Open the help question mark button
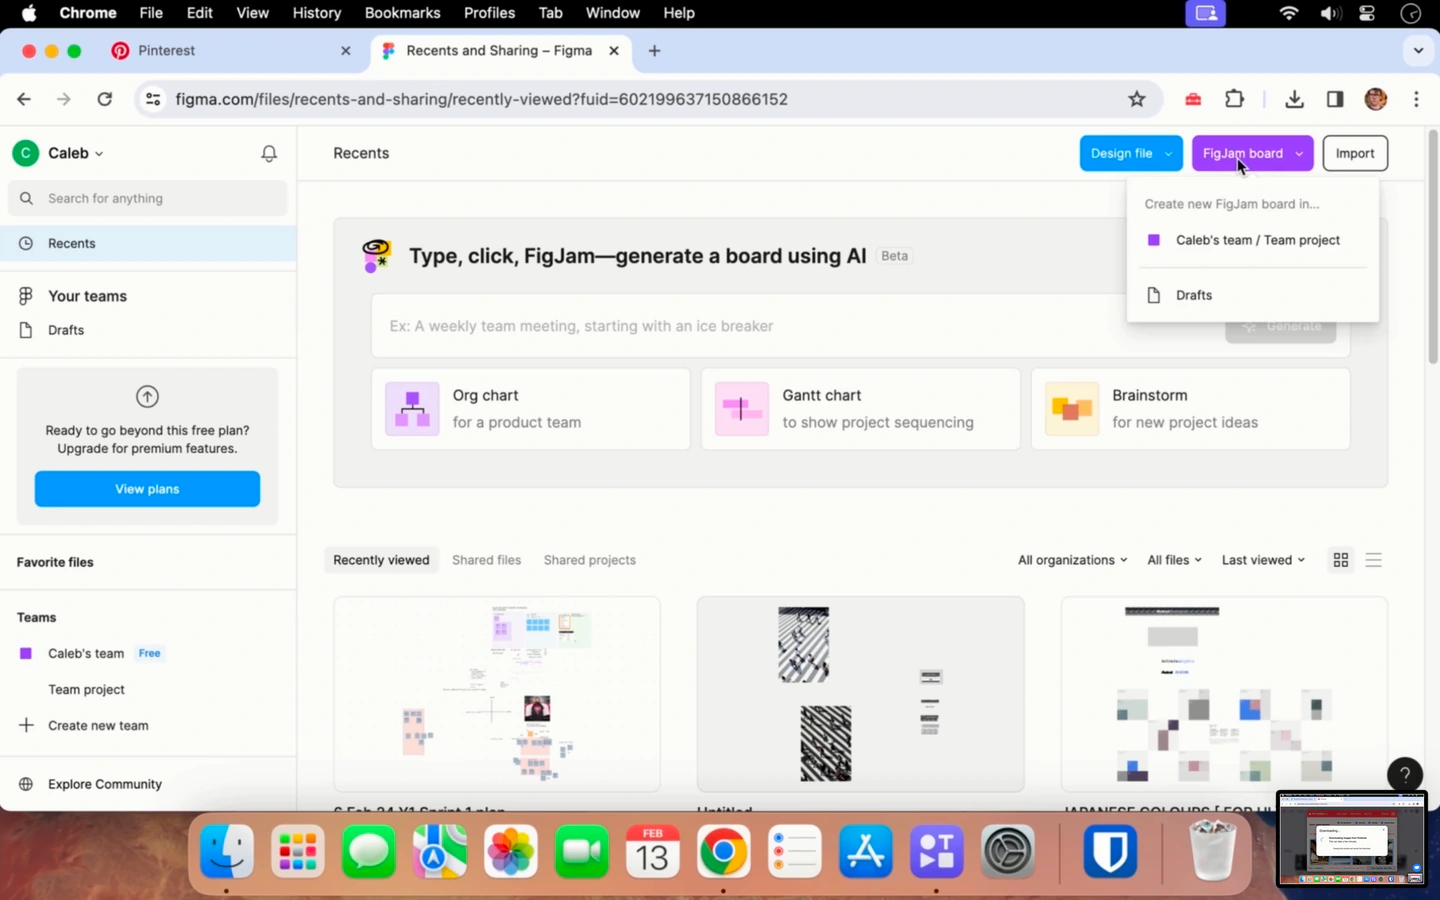 click(x=1405, y=774)
